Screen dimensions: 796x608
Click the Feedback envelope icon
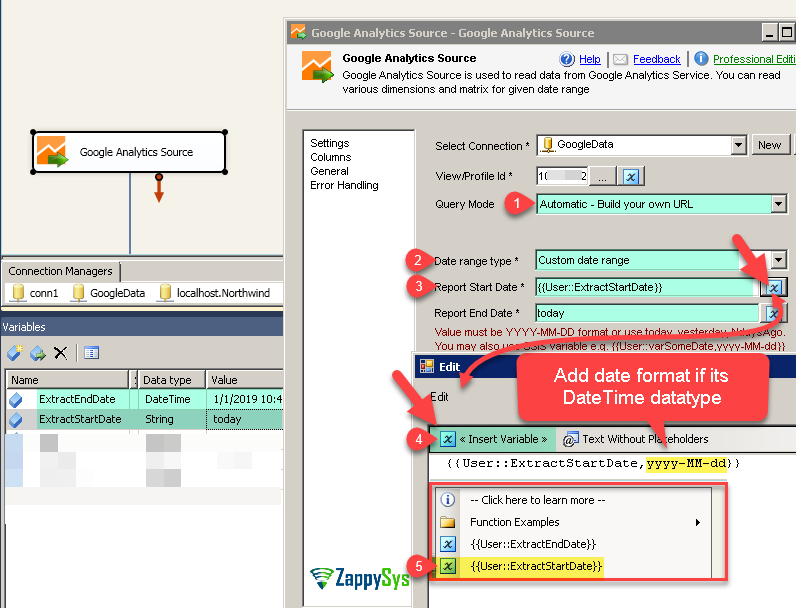click(620, 59)
